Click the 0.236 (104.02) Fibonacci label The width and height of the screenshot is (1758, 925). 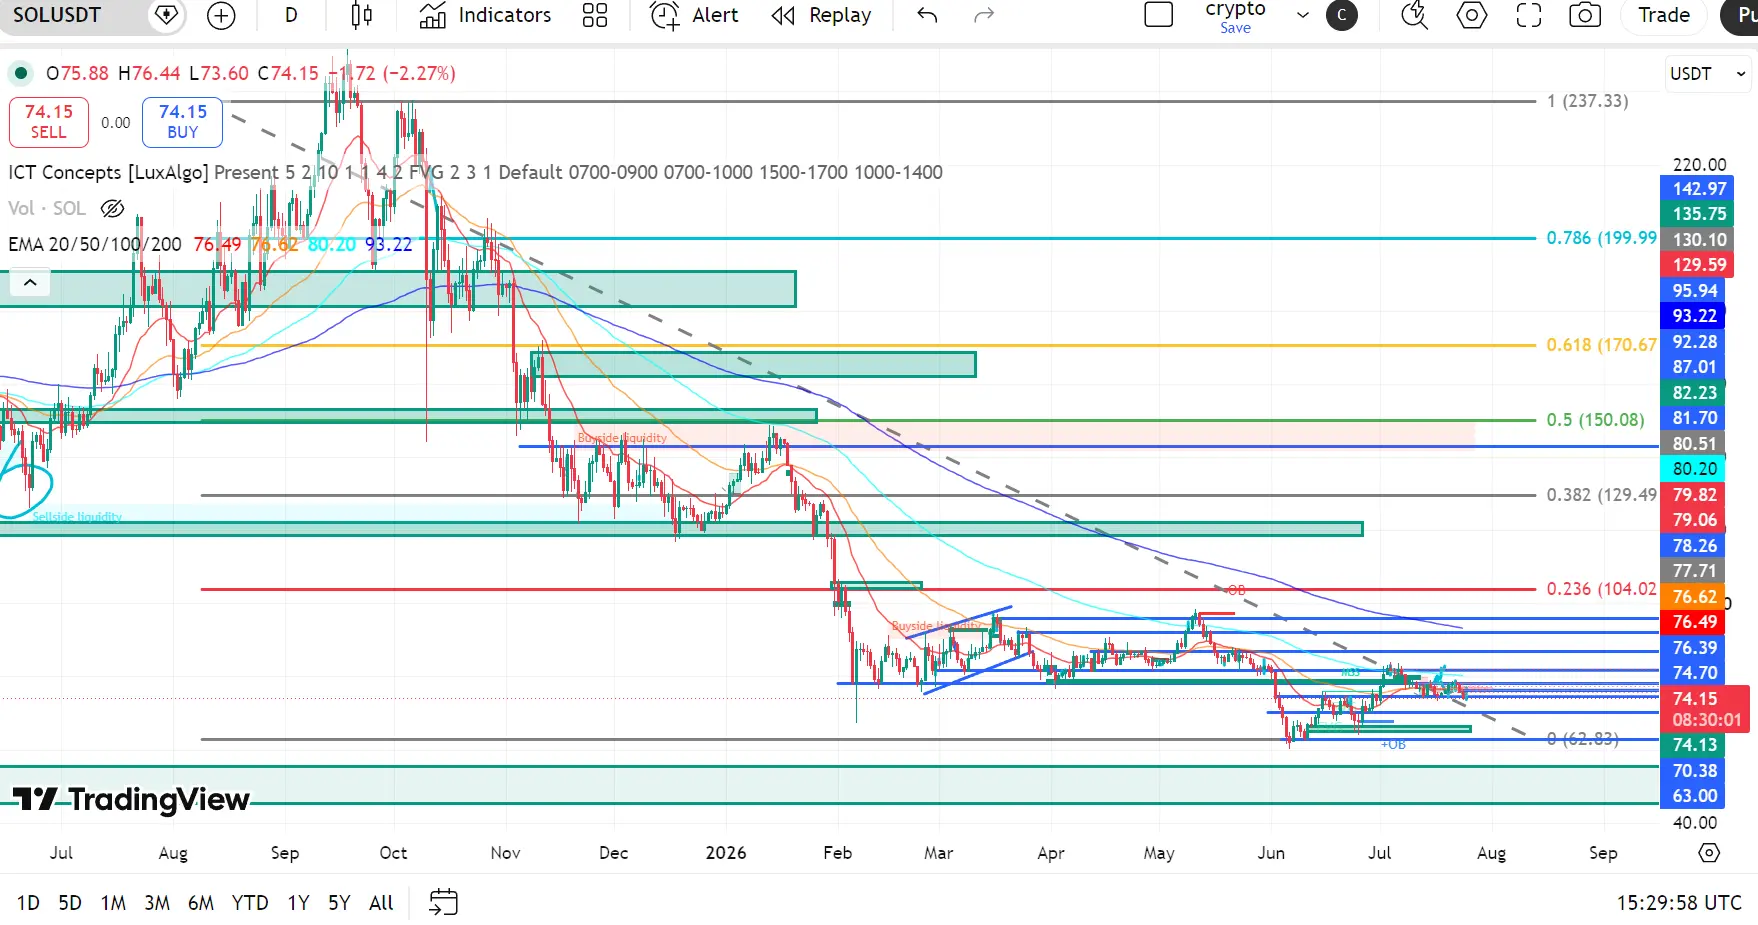coord(1601,589)
